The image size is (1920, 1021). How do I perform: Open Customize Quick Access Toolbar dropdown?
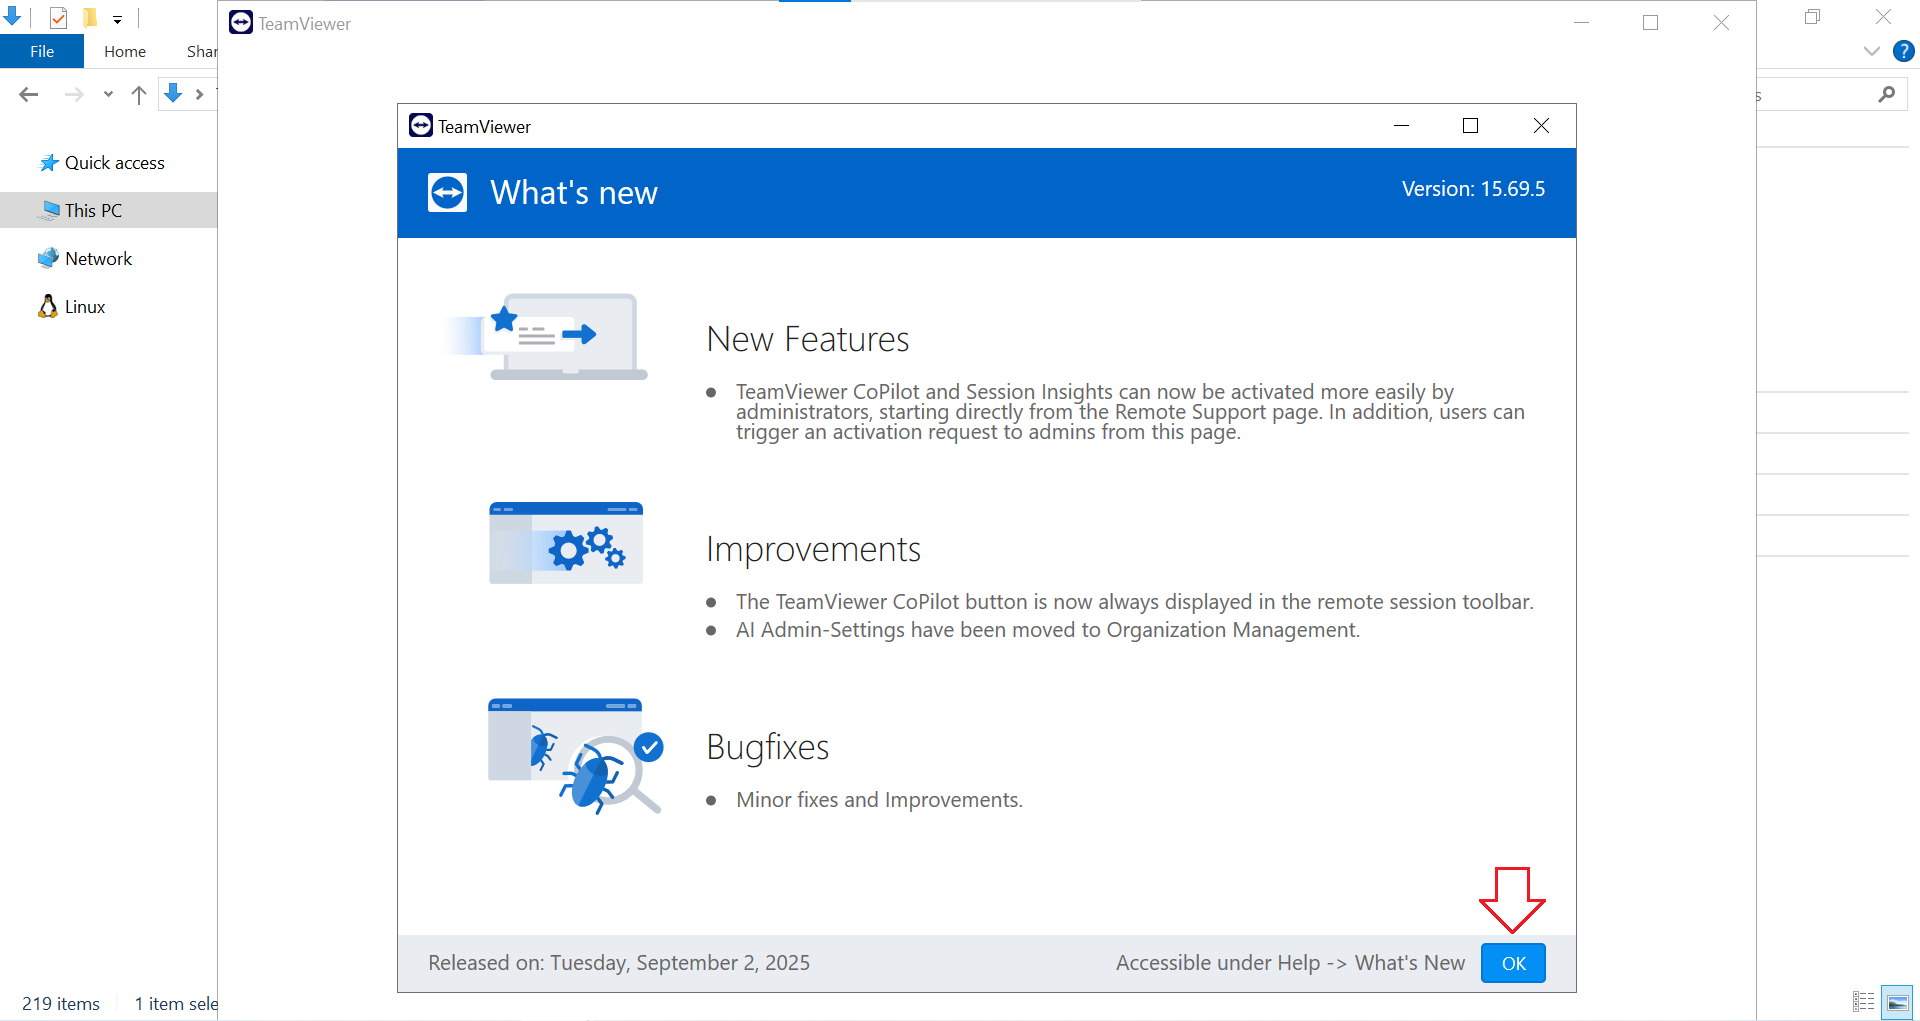pyautogui.click(x=117, y=19)
